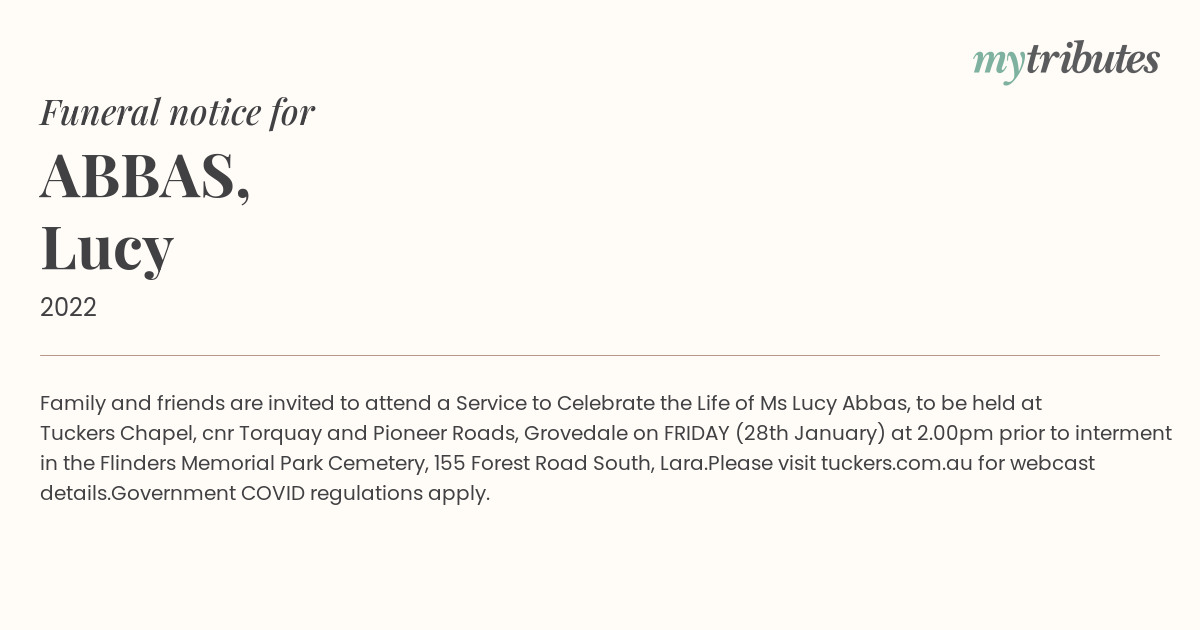1200x630 pixels.
Task: Select the "Funeral notice for" heading
Action: [x=177, y=112]
